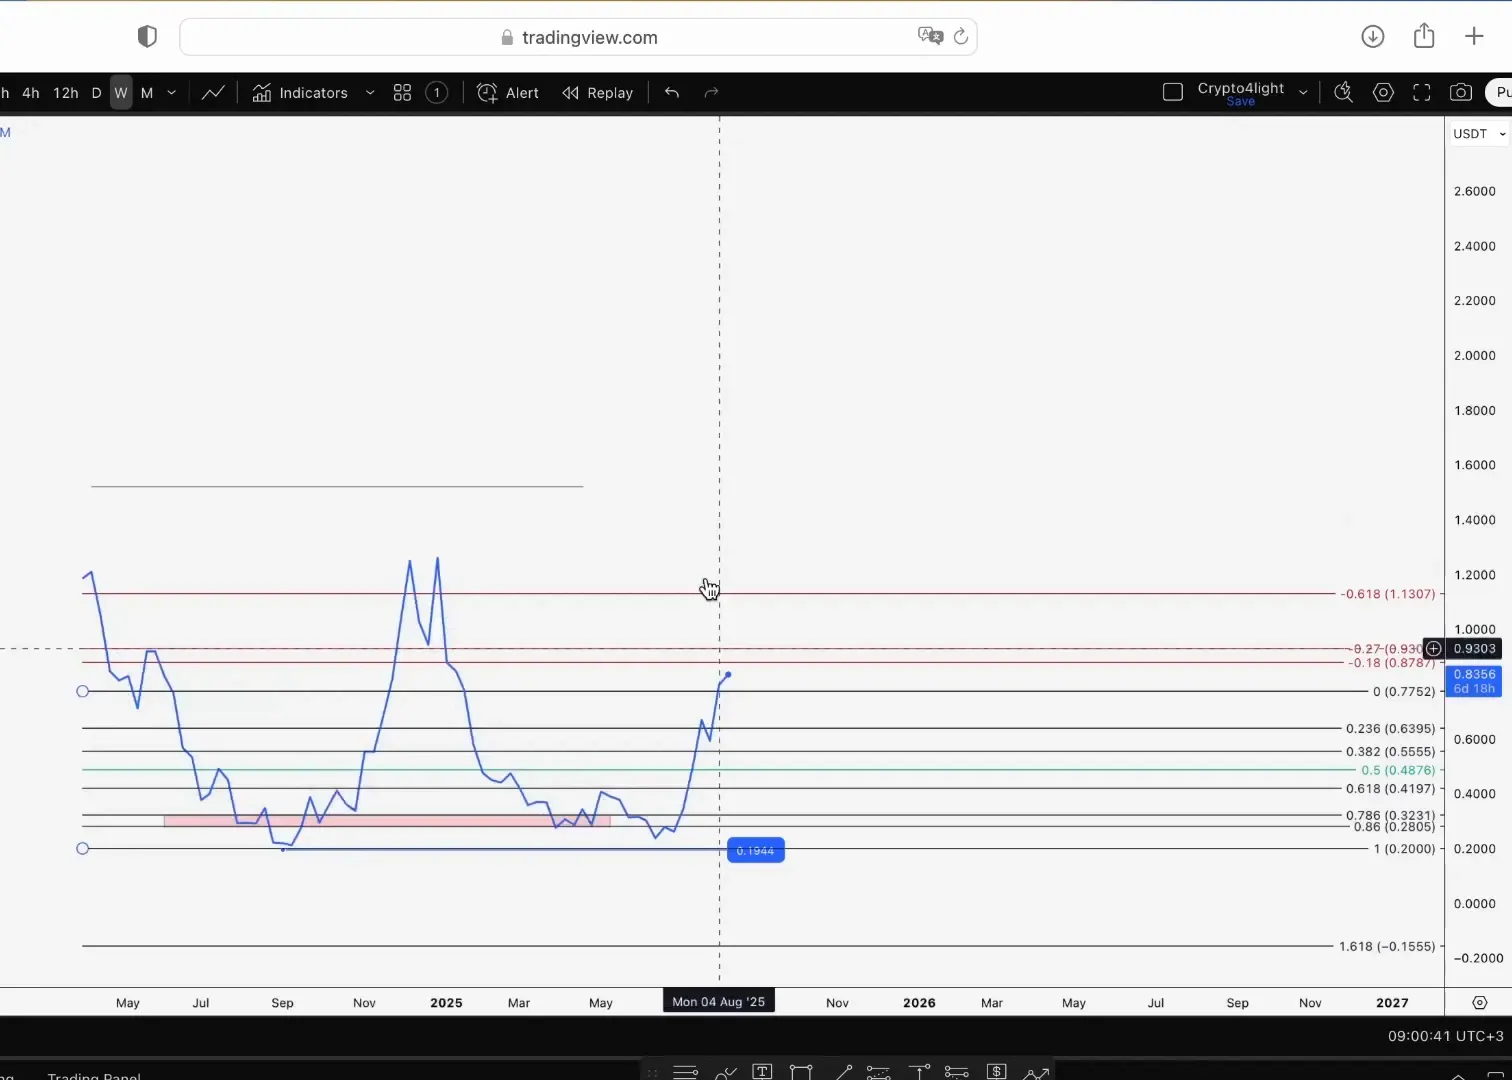Image resolution: width=1512 pixels, height=1080 pixels.
Task: Click the 09:00:41 UTC+3 timezone
Action: tap(1445, 1036)
